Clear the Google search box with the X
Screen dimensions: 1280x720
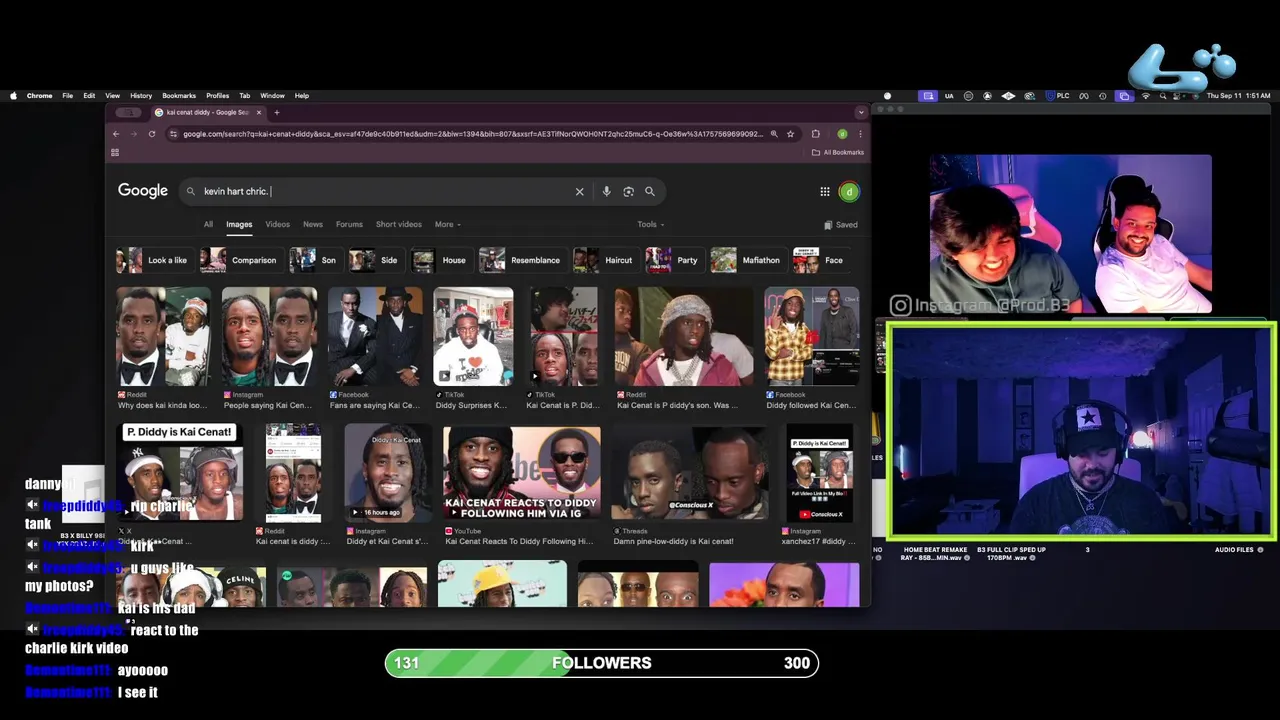coord(579,191)
